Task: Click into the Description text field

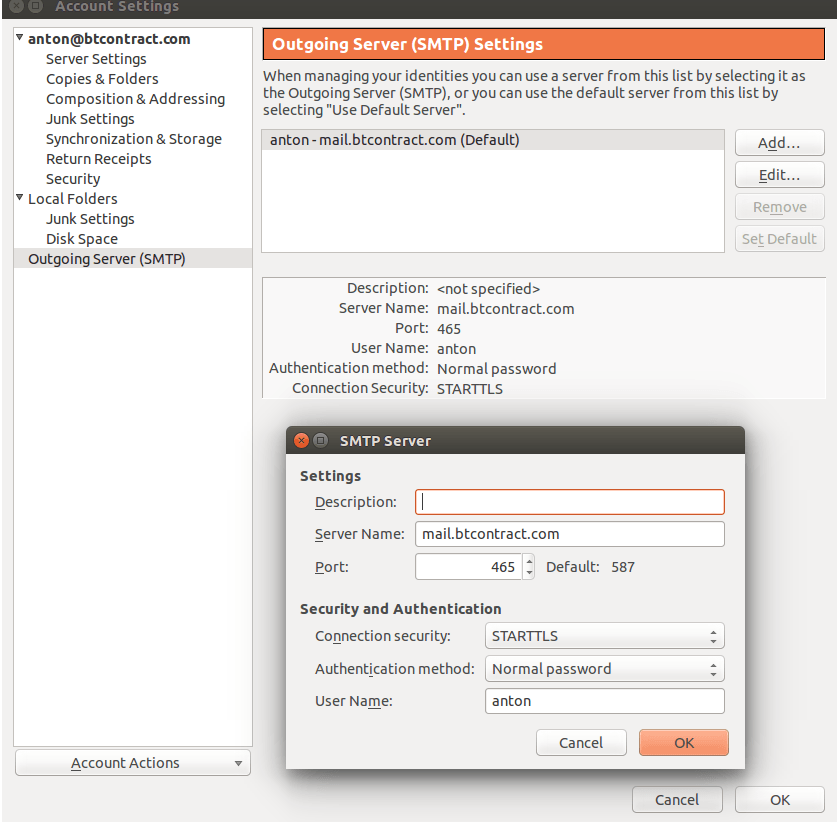Action: [570, 502]
